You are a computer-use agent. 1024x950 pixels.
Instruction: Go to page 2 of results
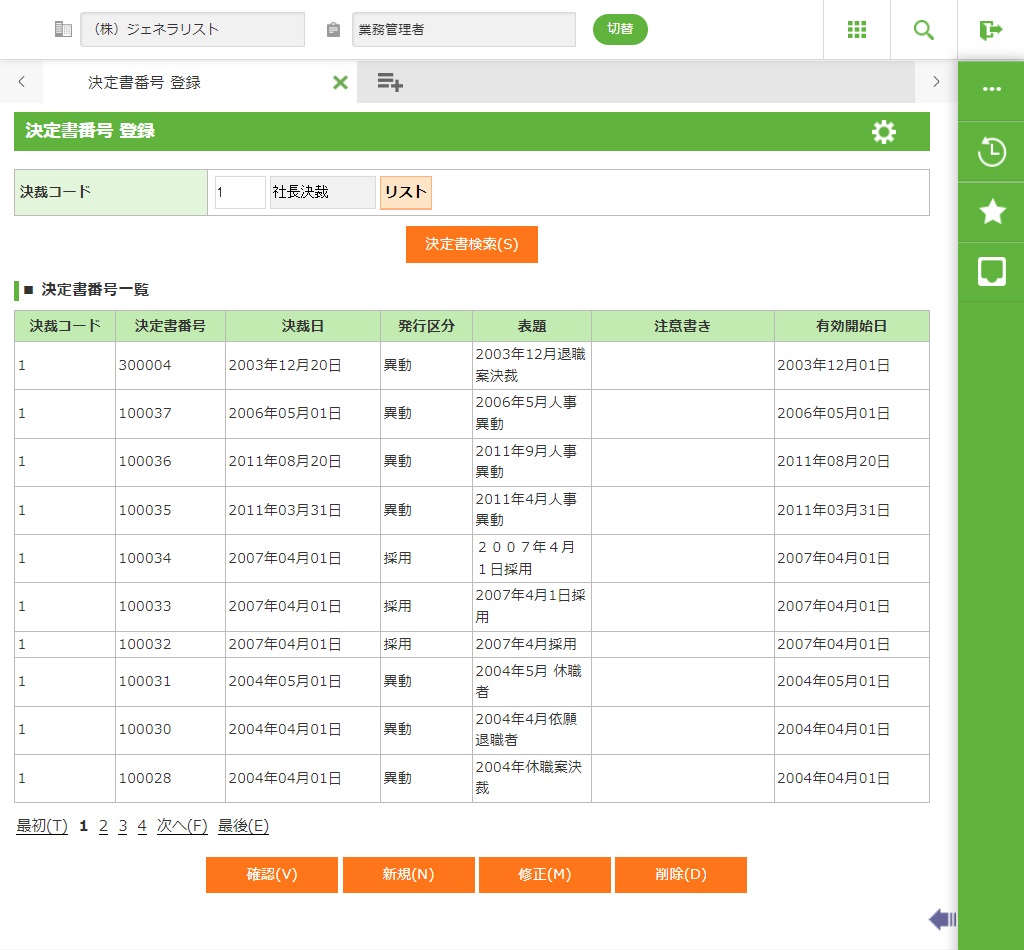(x=103, y=826)
